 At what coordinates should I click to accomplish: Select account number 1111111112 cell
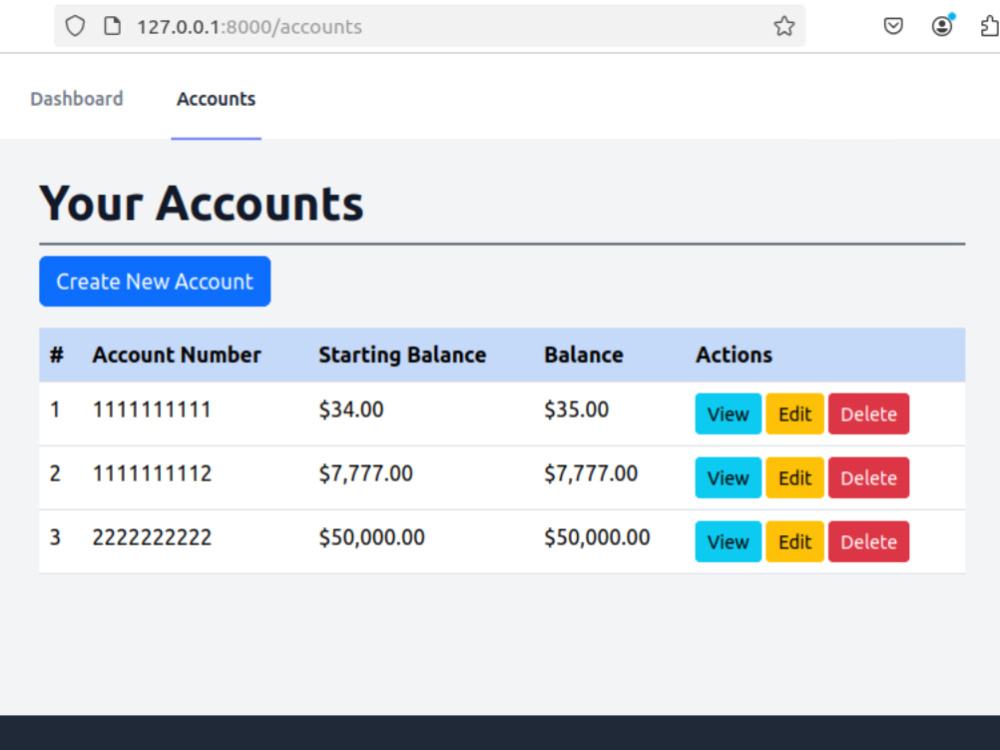point(152,473)
